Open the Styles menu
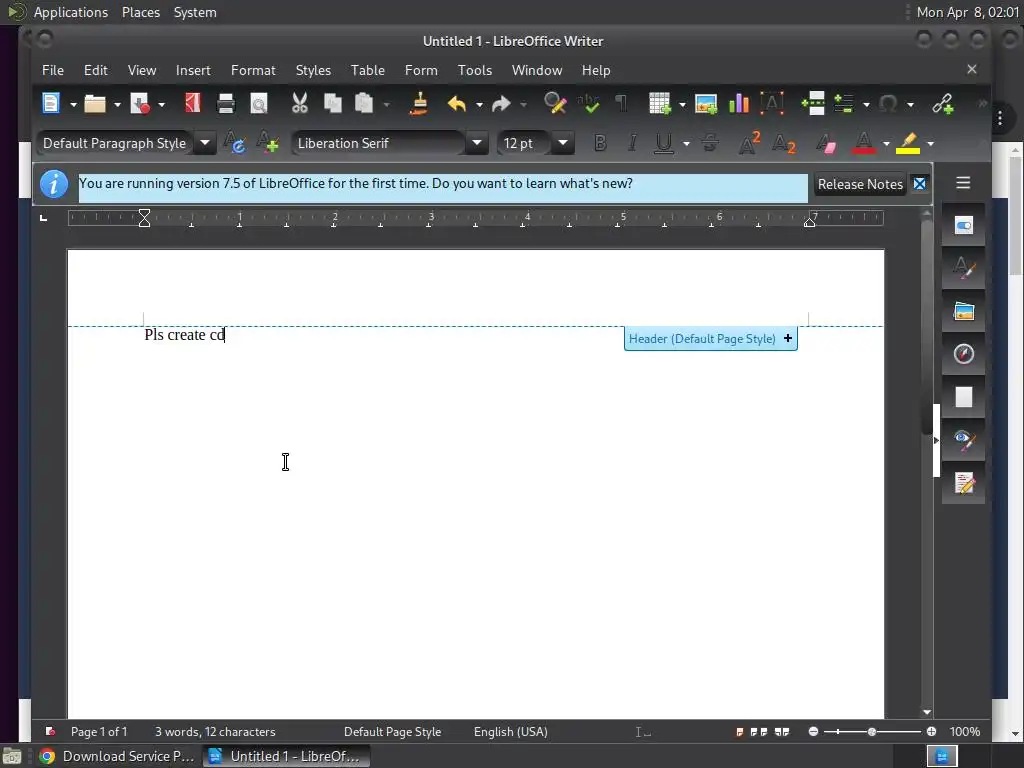1024x768 pixels. pos(313,70)
